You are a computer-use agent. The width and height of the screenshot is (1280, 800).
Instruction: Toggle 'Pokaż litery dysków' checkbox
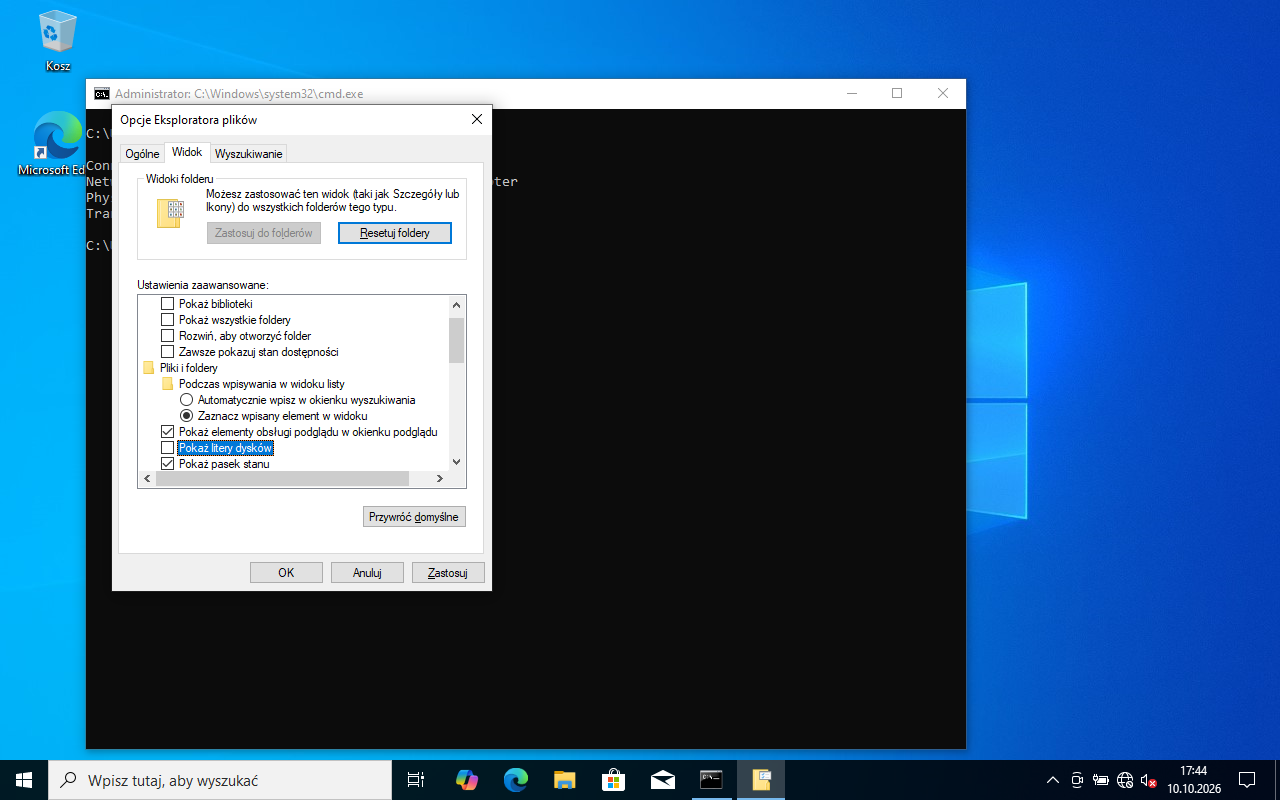pyautogui.click(x=168, y=448)
